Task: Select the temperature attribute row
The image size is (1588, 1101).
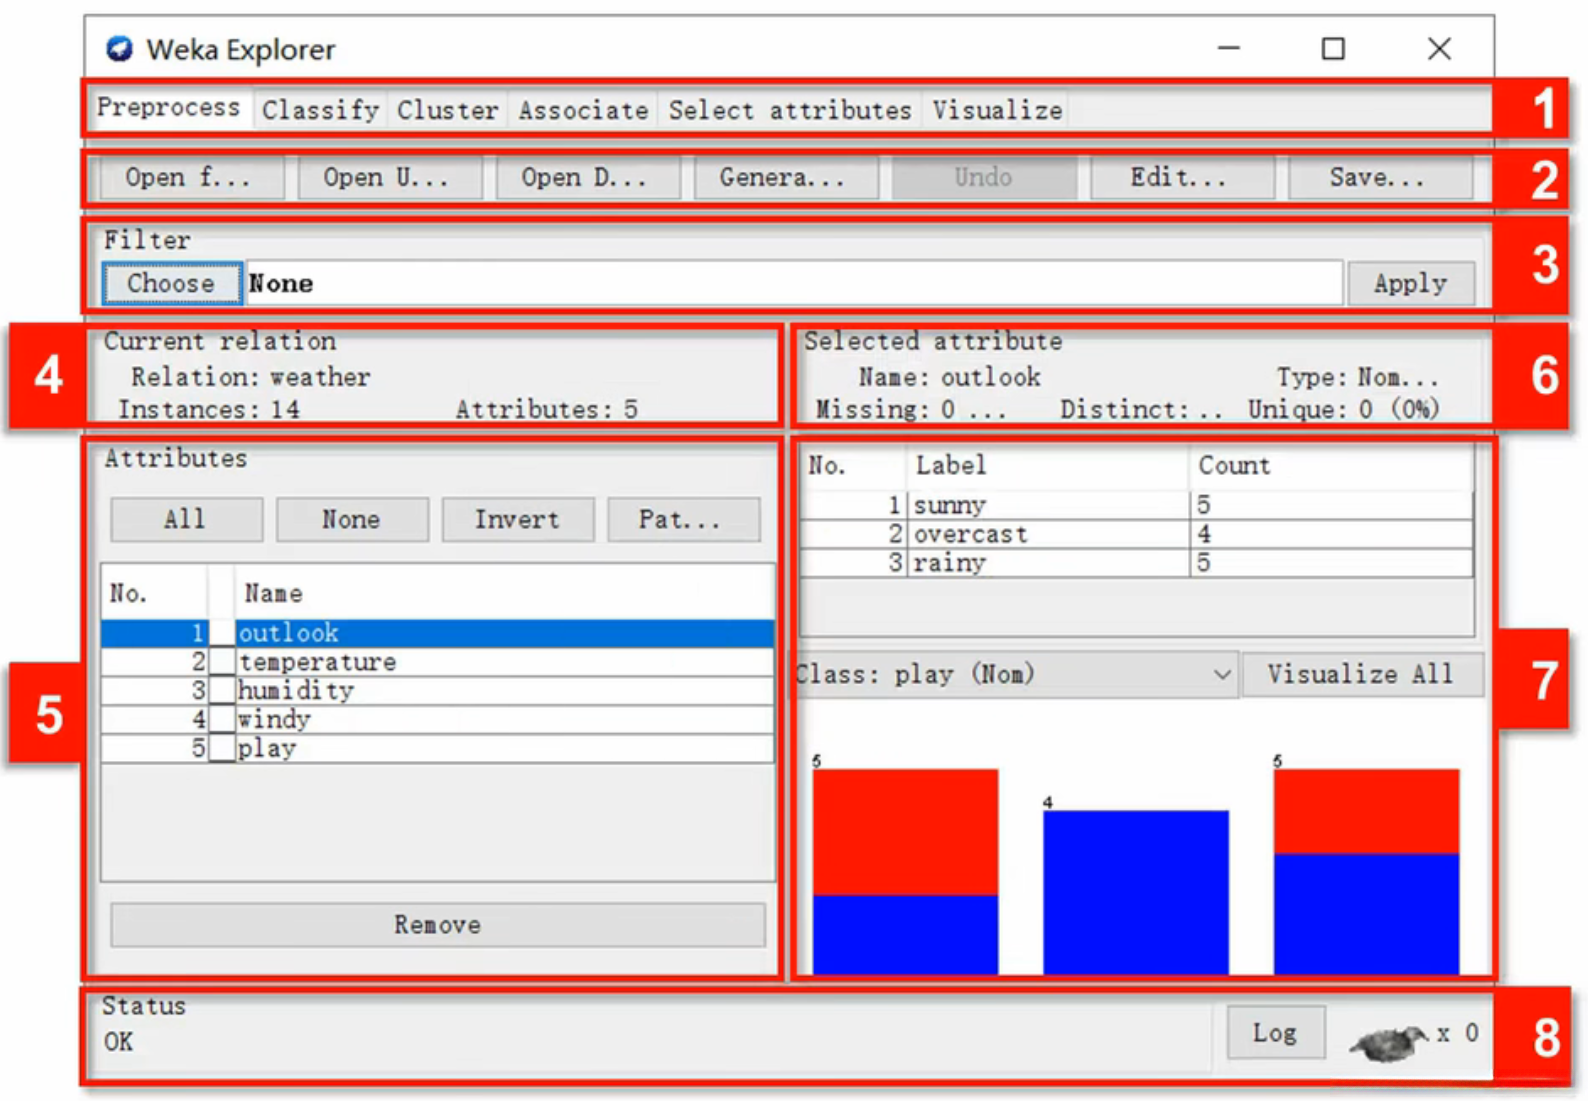Action: tap(438, 662)
